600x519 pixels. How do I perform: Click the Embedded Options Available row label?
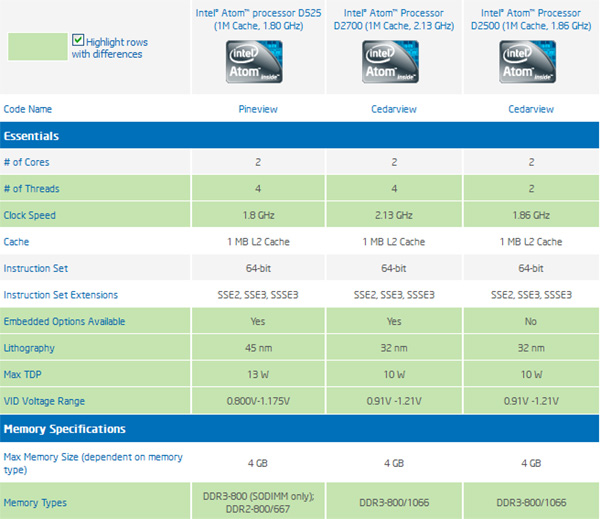pos(64,322)
